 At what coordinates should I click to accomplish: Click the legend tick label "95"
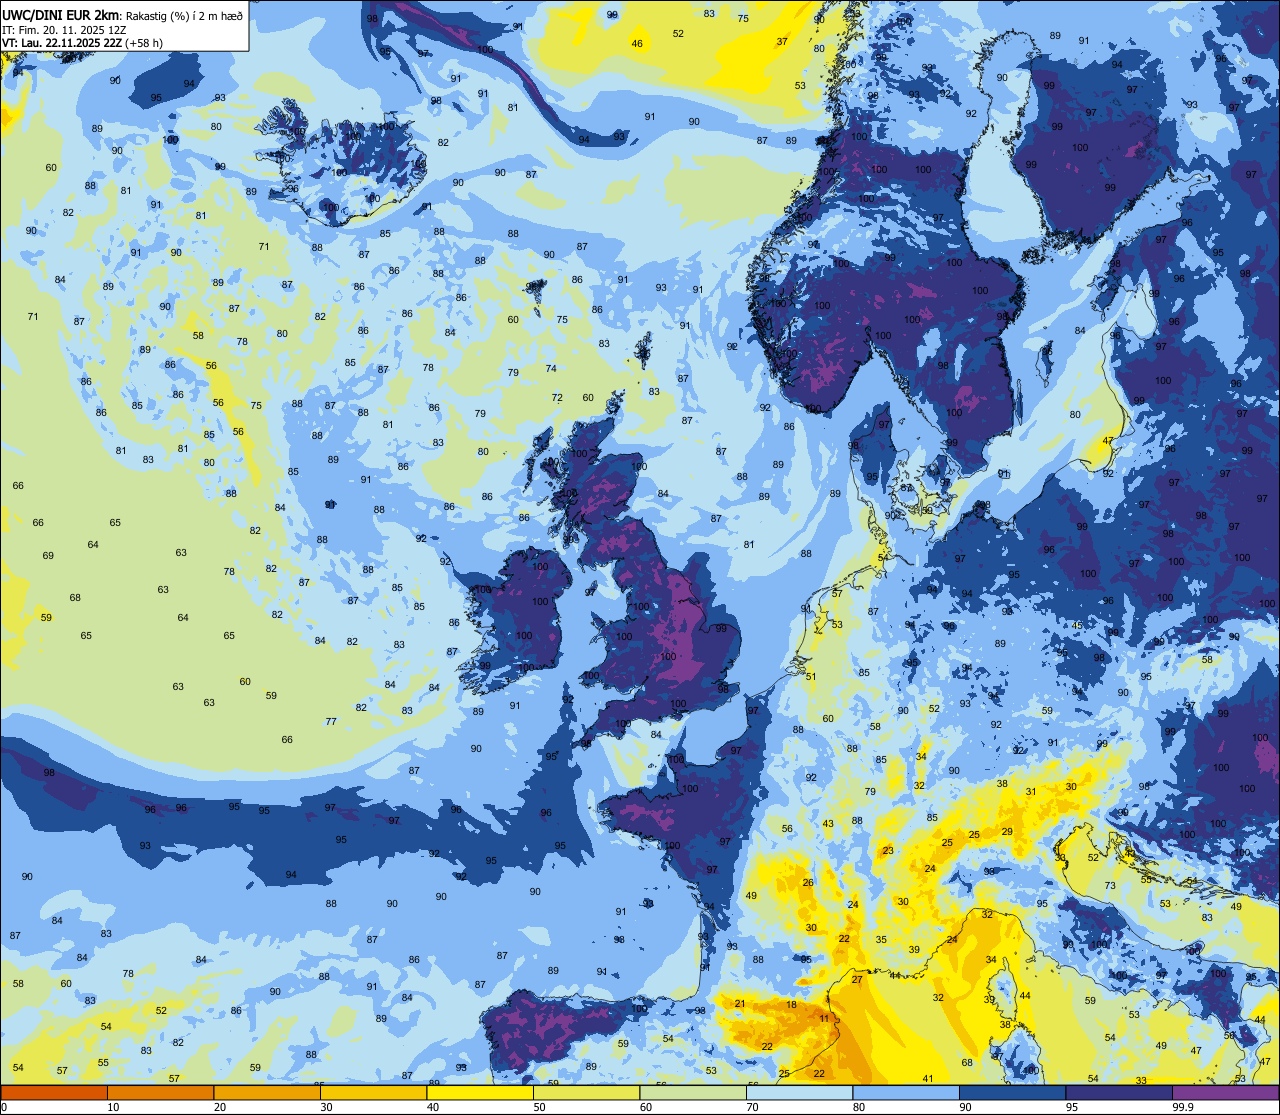[1072, 1107]
